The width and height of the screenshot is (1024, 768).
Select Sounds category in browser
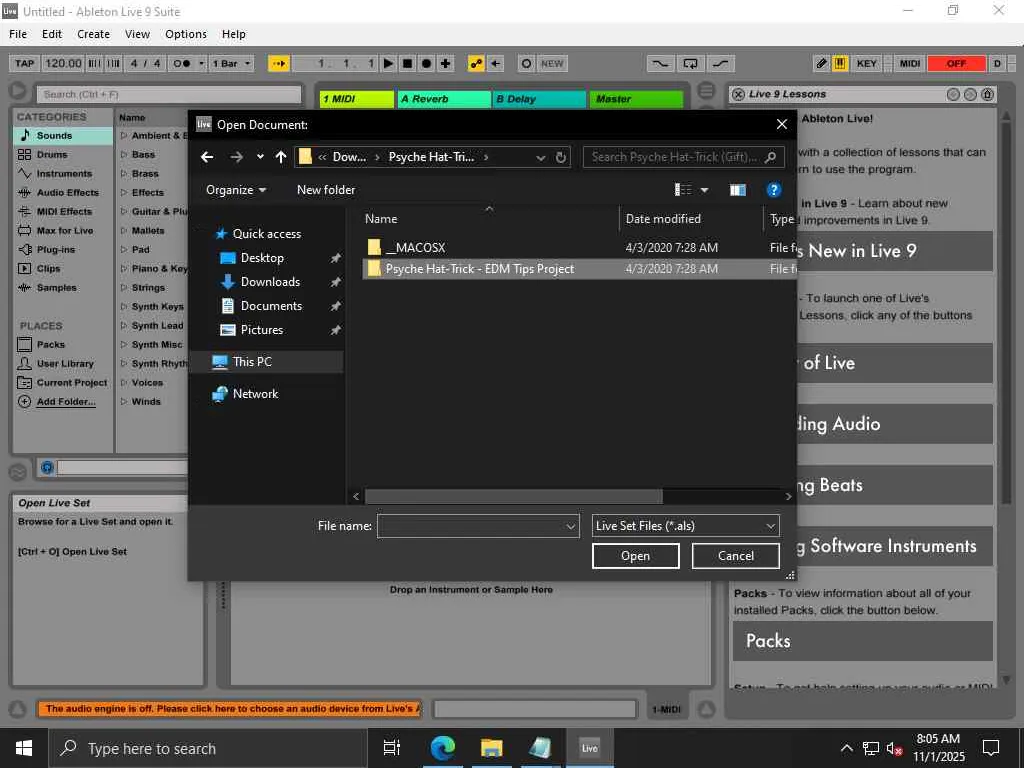click(63, 135)
